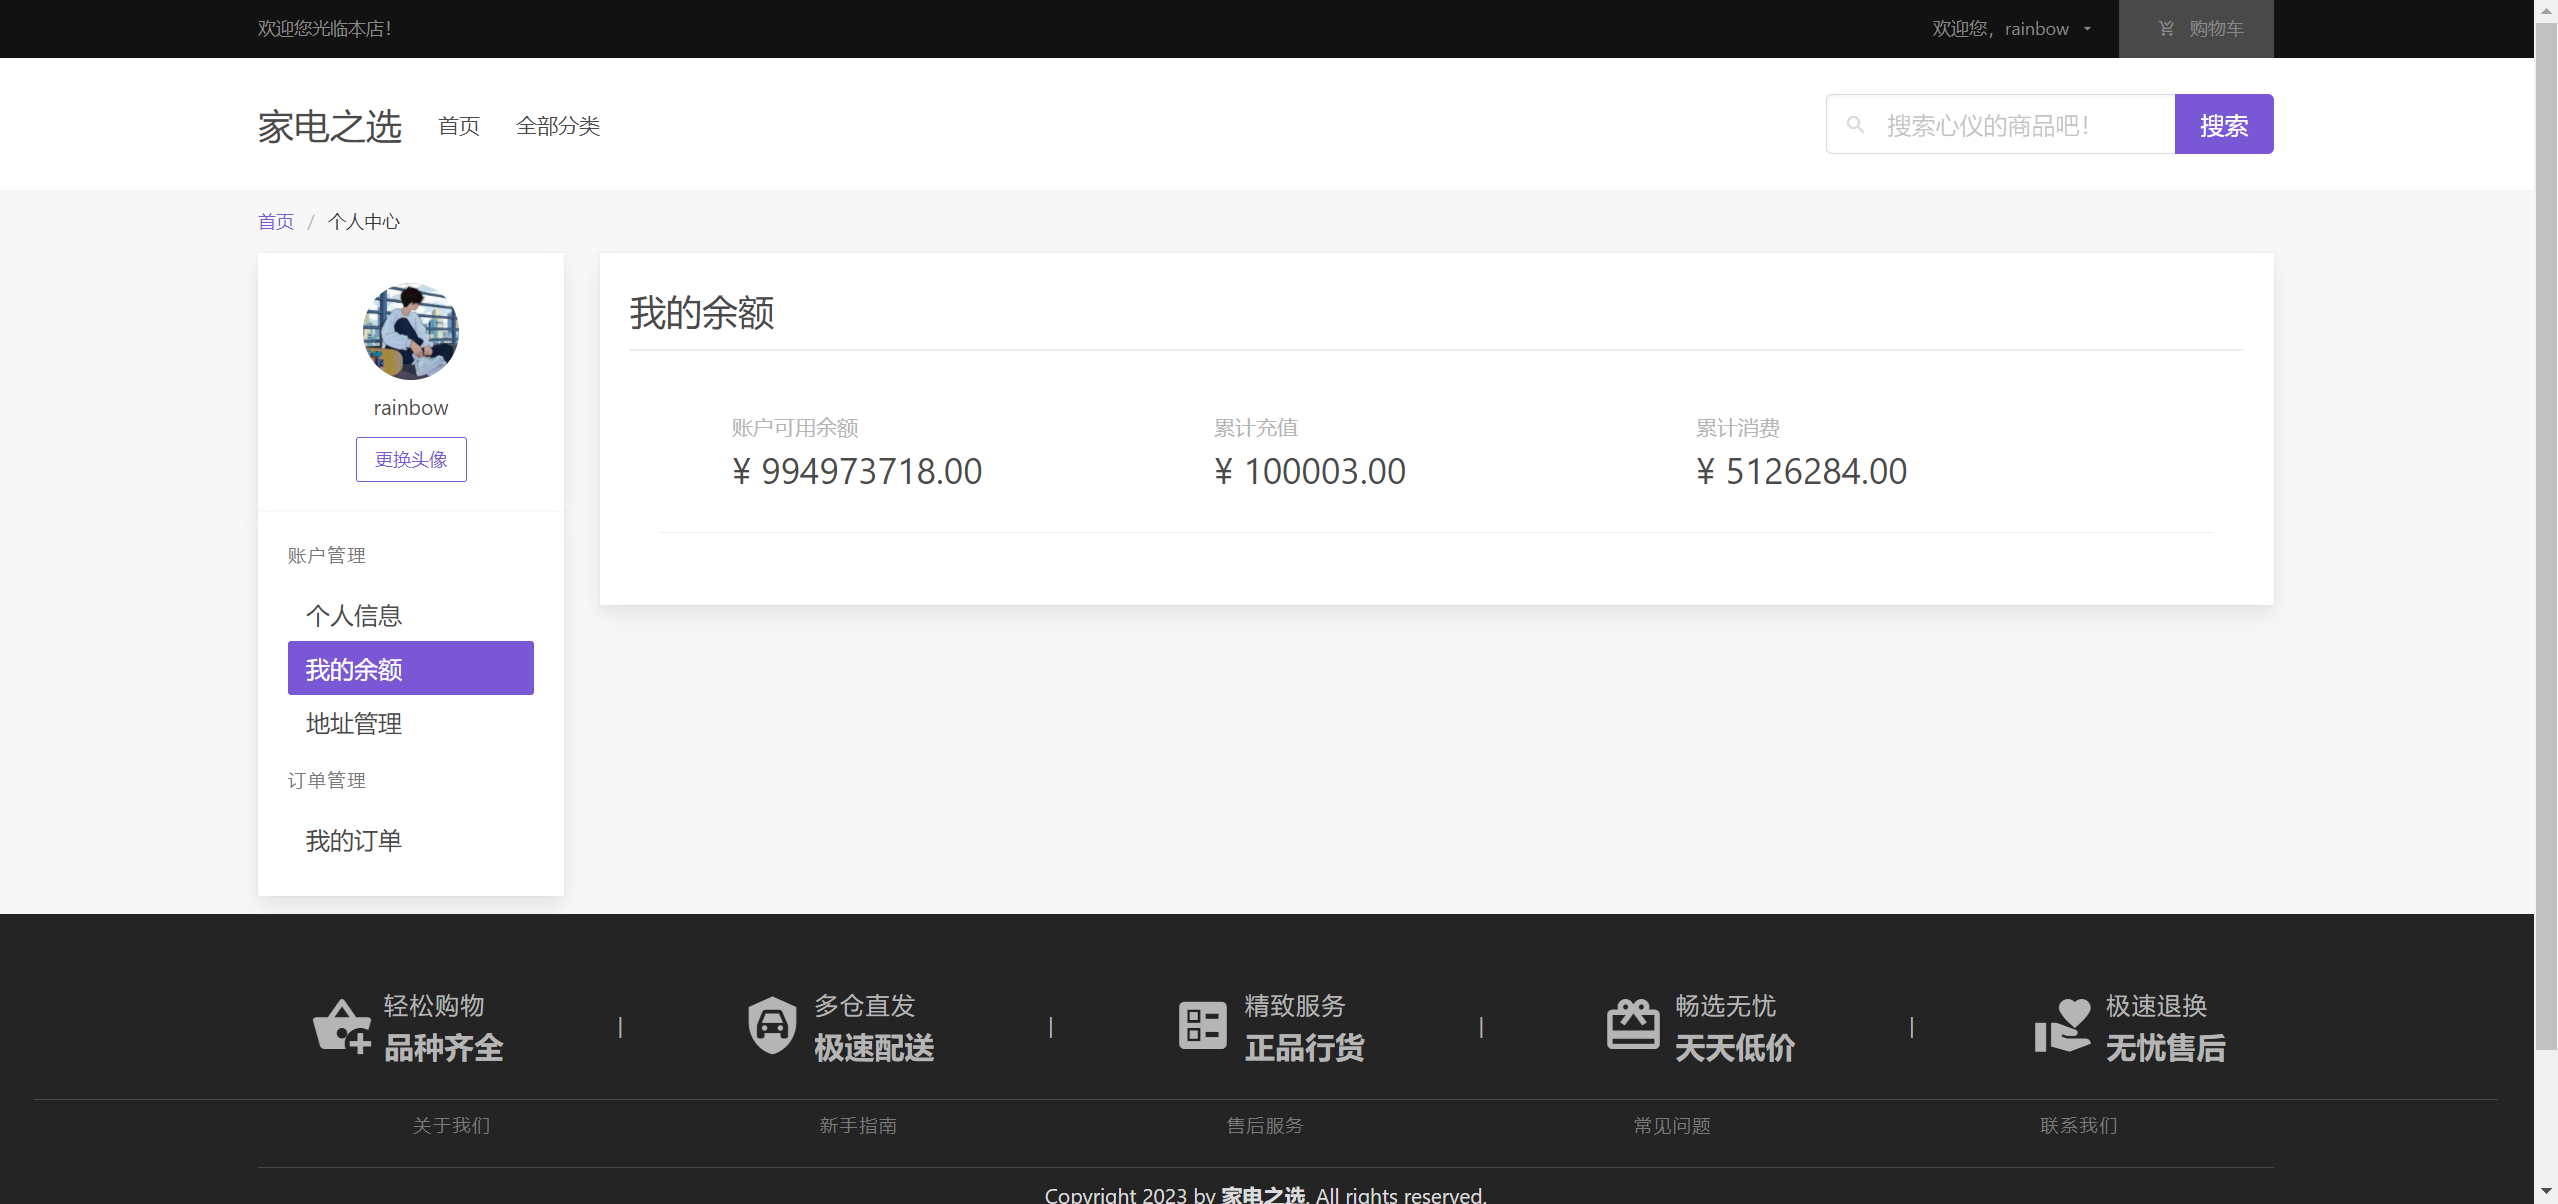
Task: Click the fast delivery shield icon
Action: (x=772, y=1025)
